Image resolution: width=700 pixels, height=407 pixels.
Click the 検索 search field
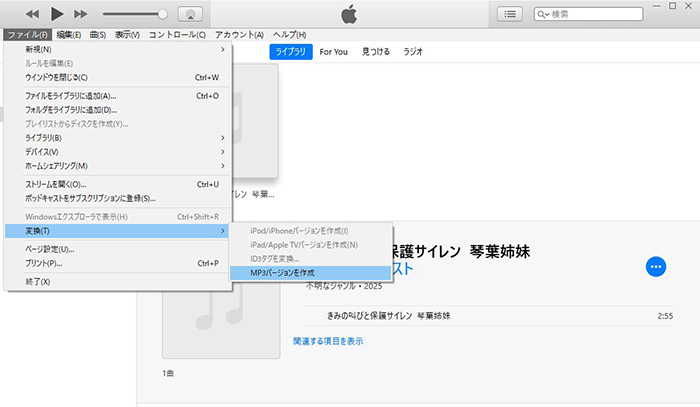(588, 14)
